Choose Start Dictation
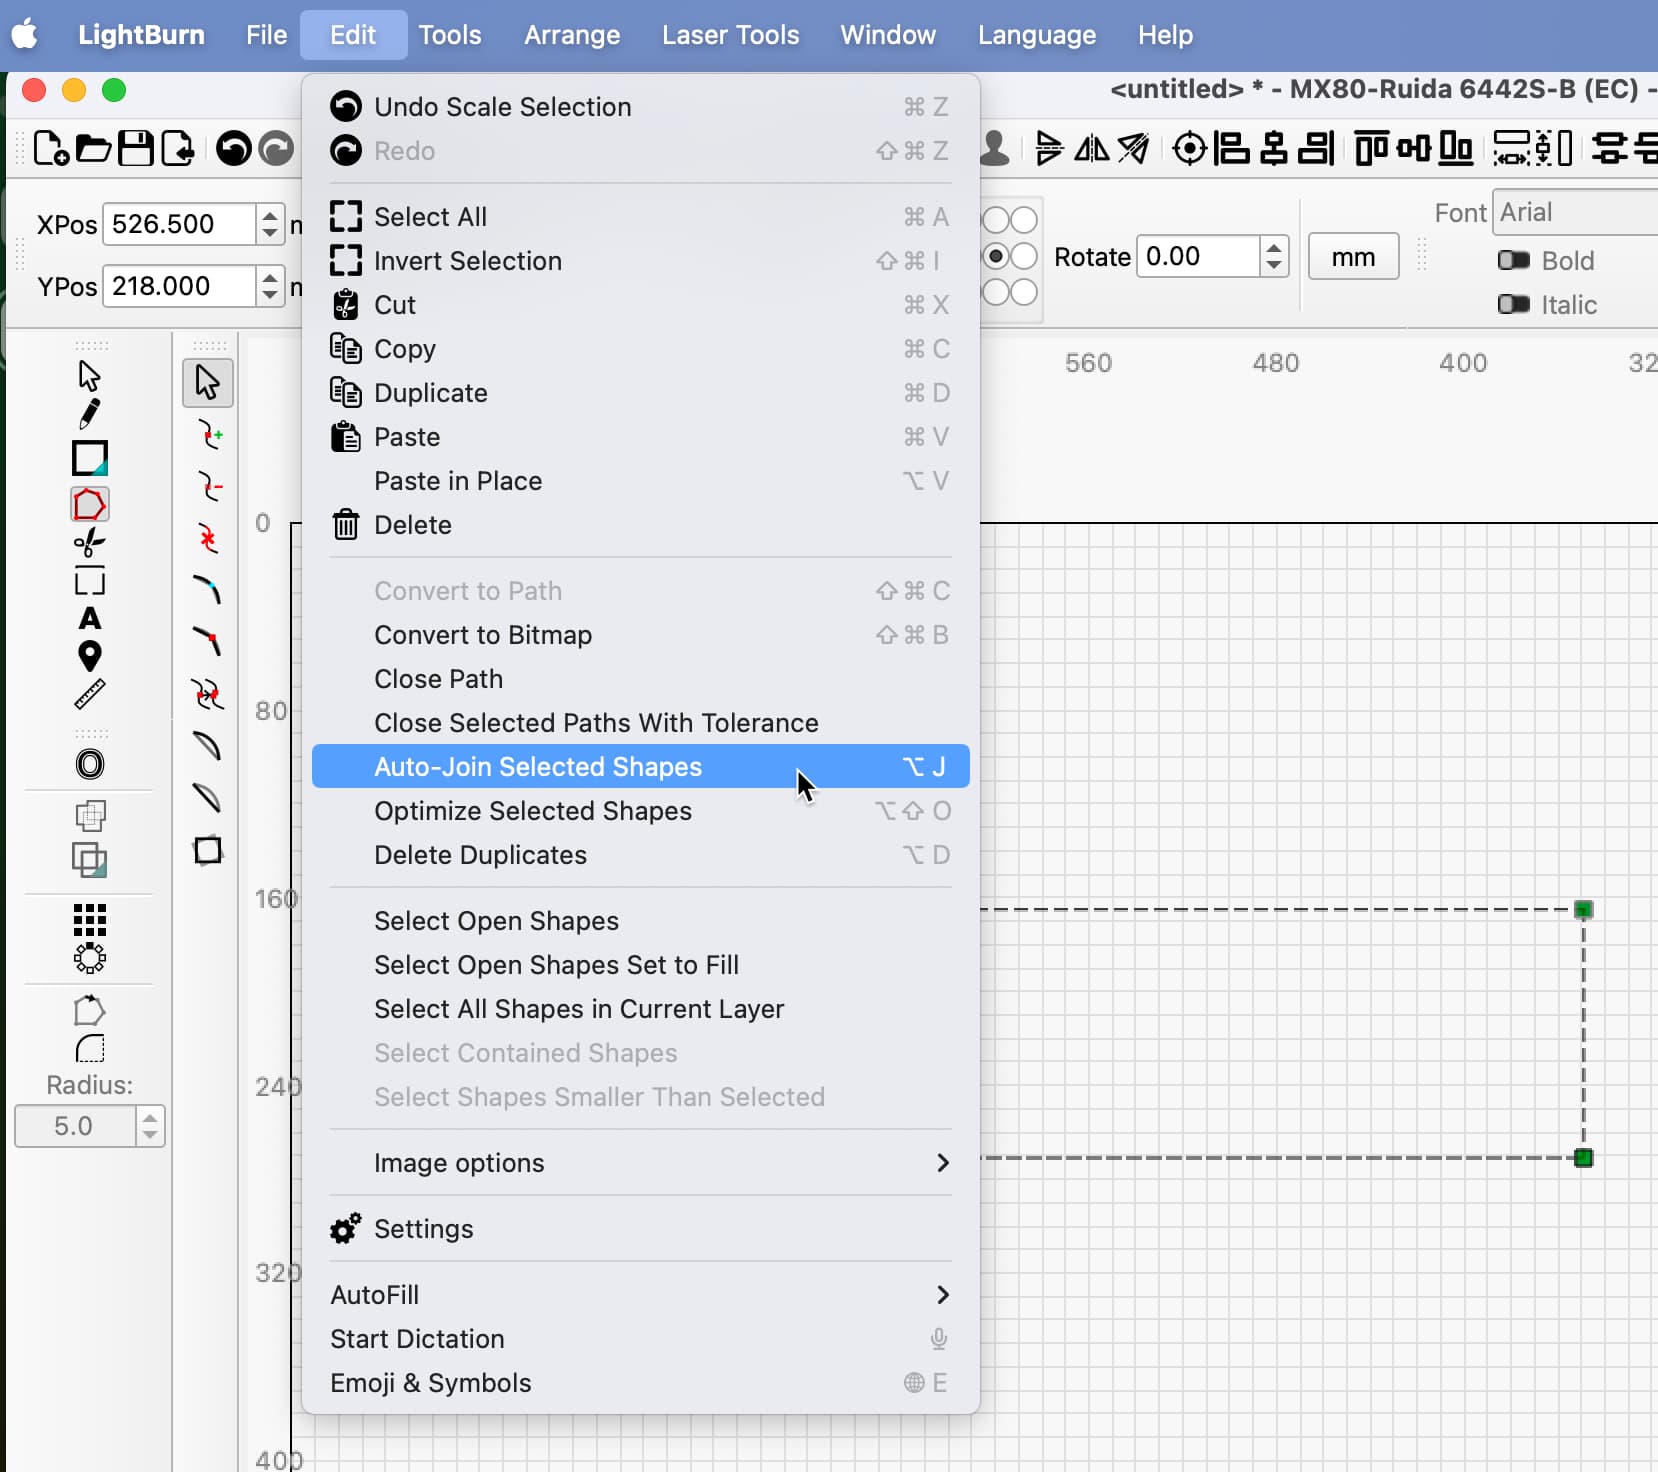Image resolution: width=1658 pixels, height=1472 pixels. click(640, 1339)
